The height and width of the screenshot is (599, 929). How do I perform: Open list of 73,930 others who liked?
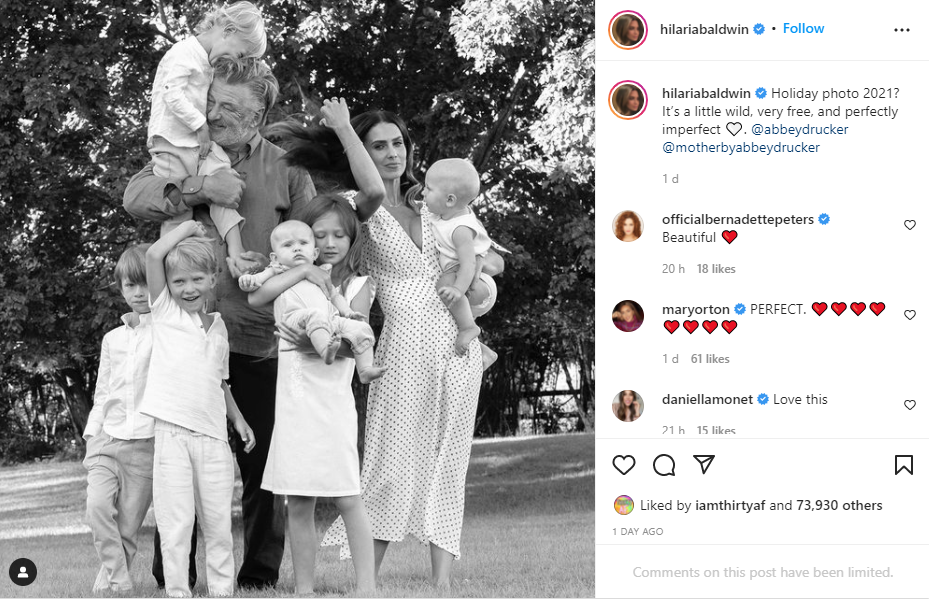tap(839, 505)
